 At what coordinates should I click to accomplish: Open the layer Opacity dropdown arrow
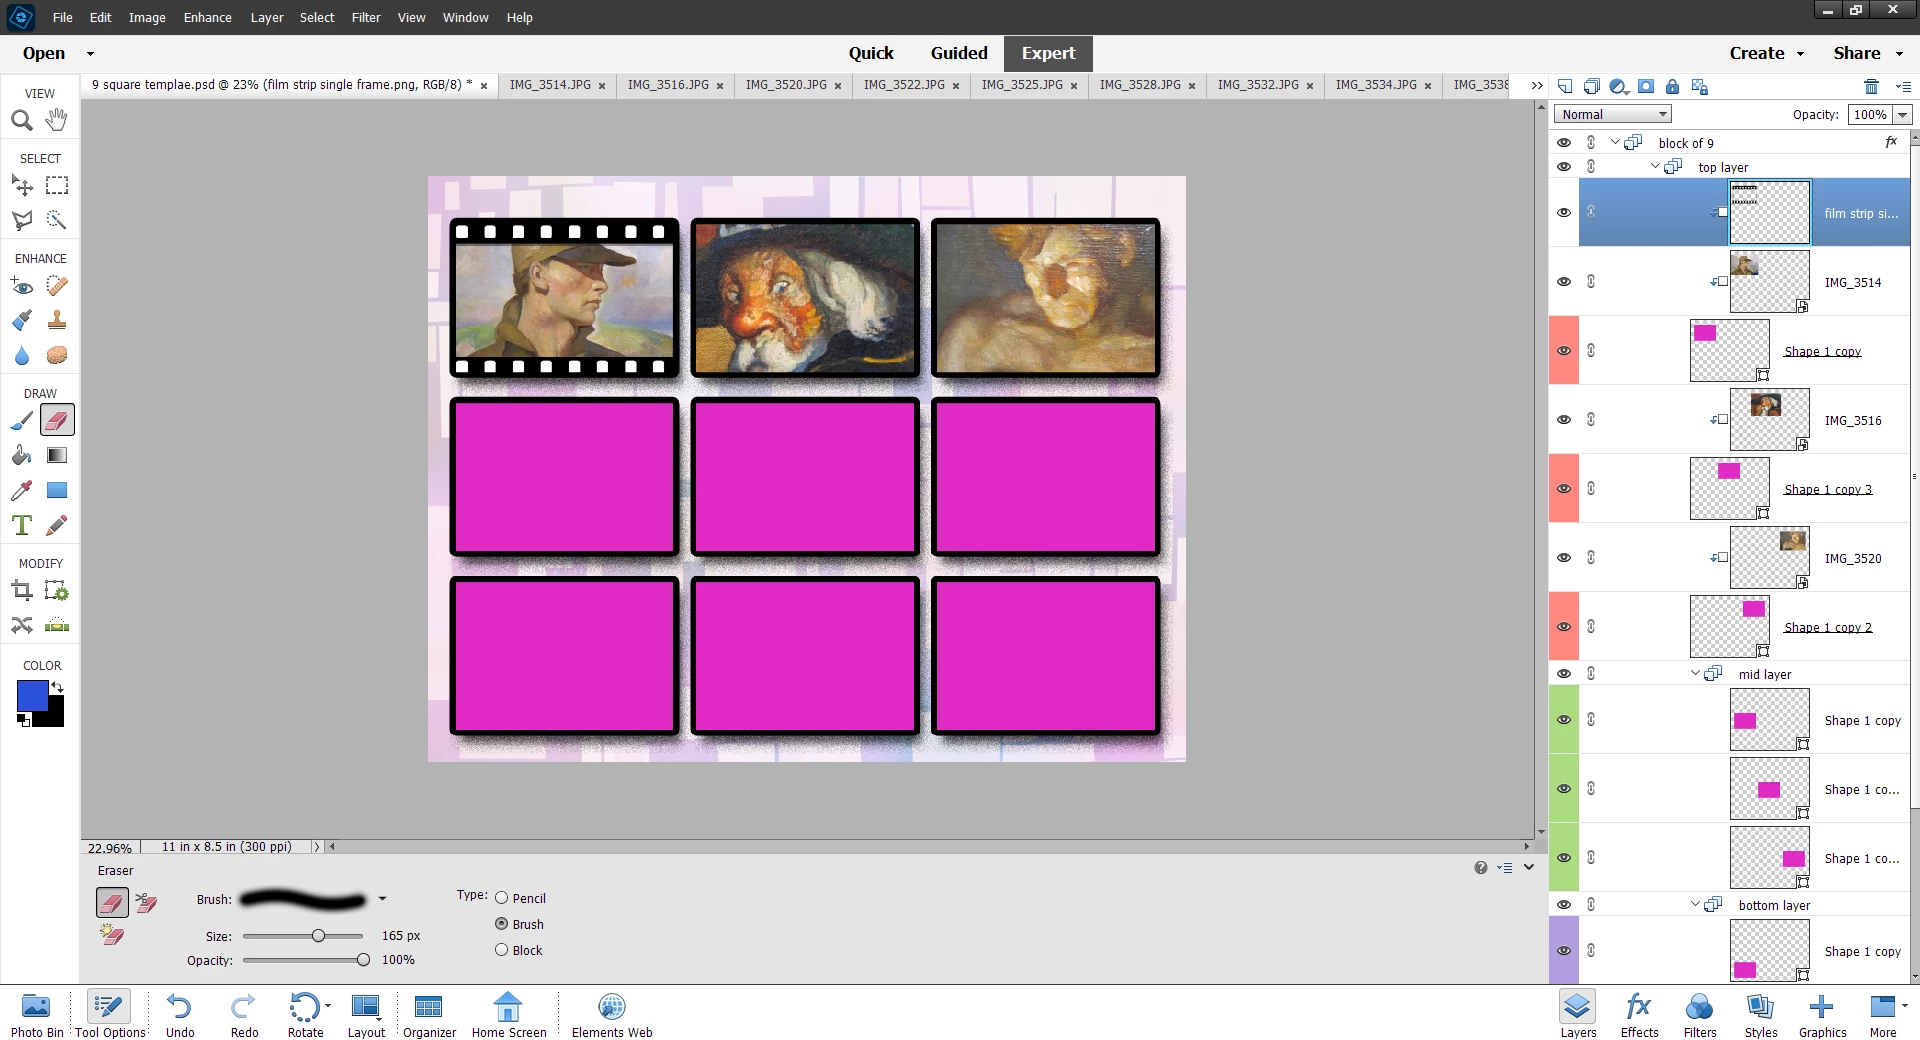coord(1902,115)
